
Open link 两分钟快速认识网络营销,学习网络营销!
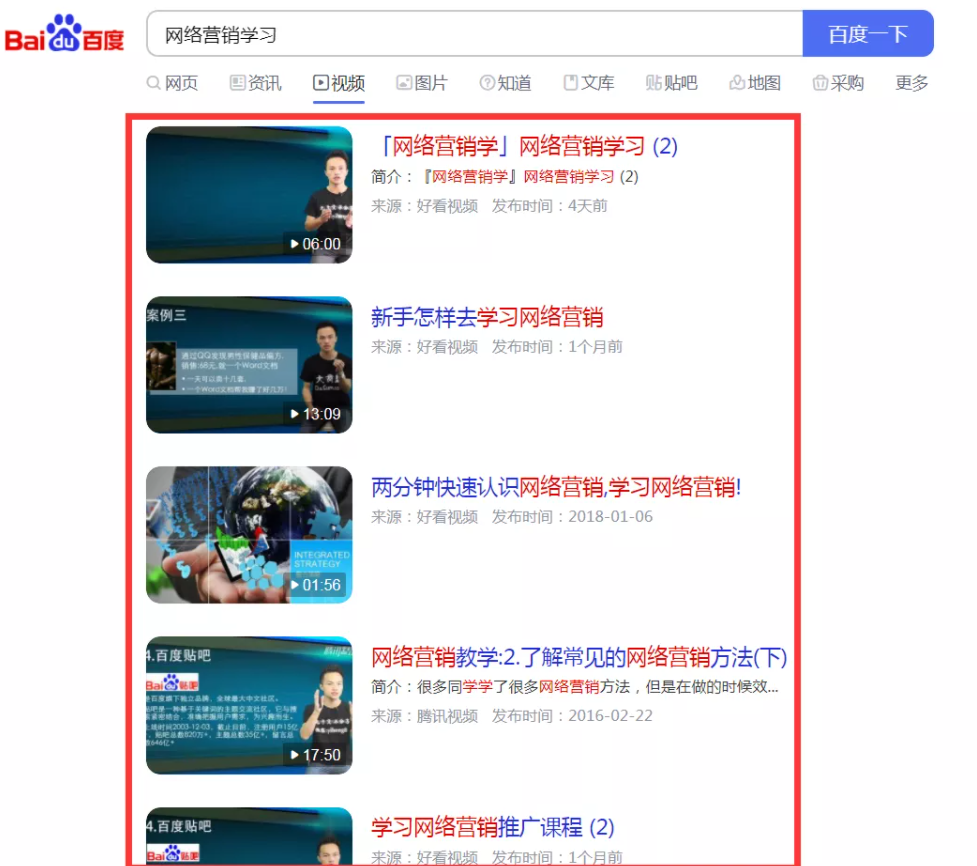pos(556,487)
